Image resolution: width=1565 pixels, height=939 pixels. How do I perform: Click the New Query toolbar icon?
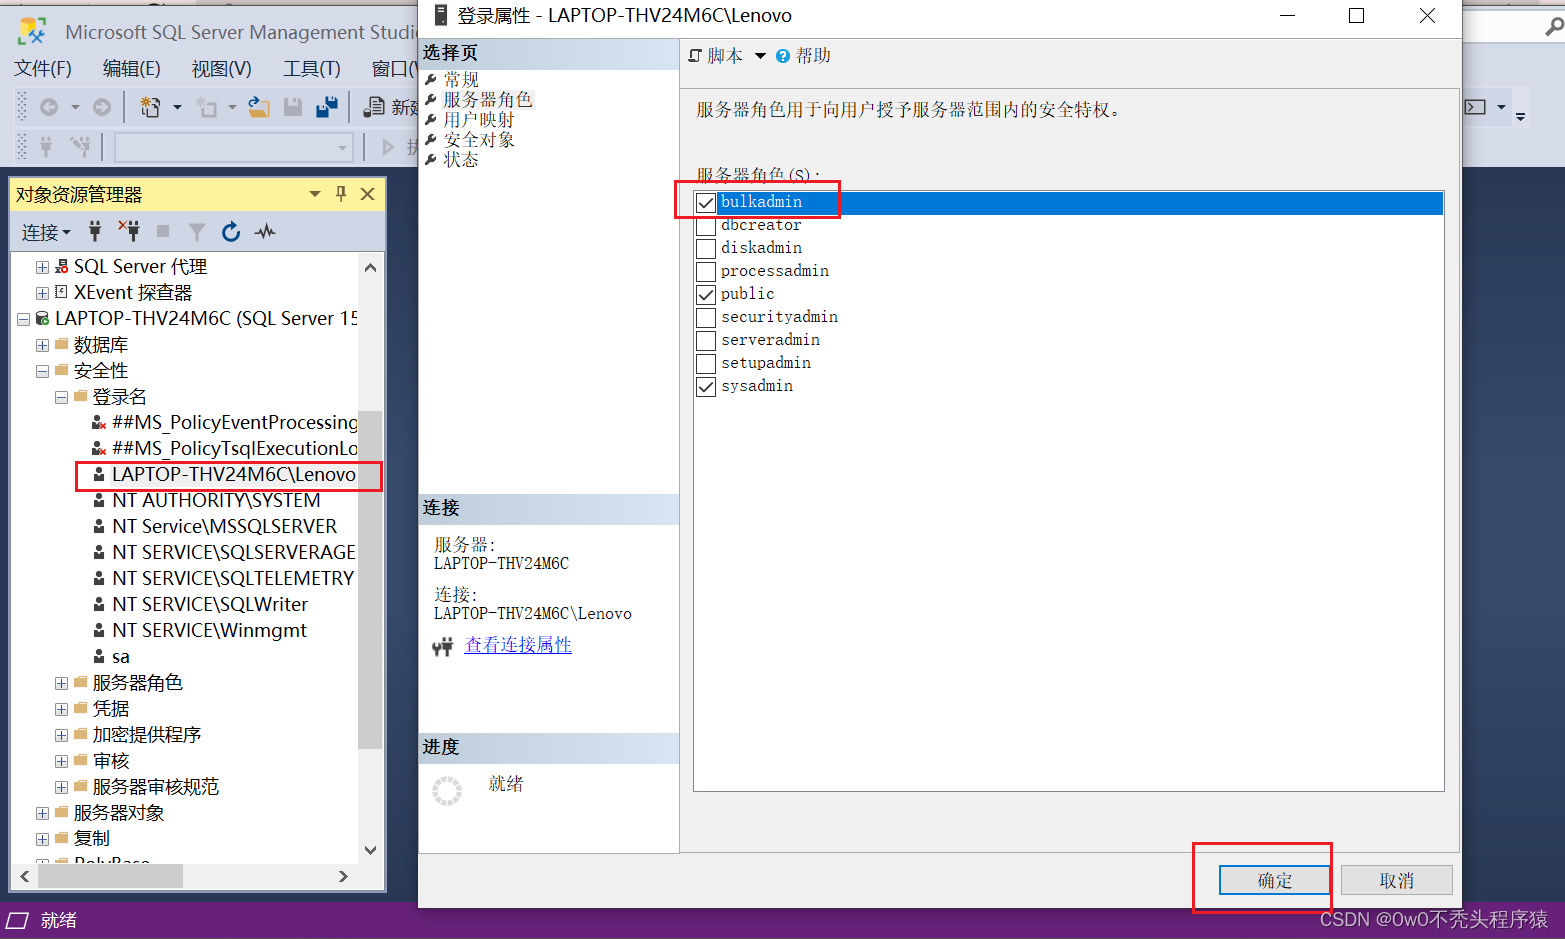(x=375, y=107)
